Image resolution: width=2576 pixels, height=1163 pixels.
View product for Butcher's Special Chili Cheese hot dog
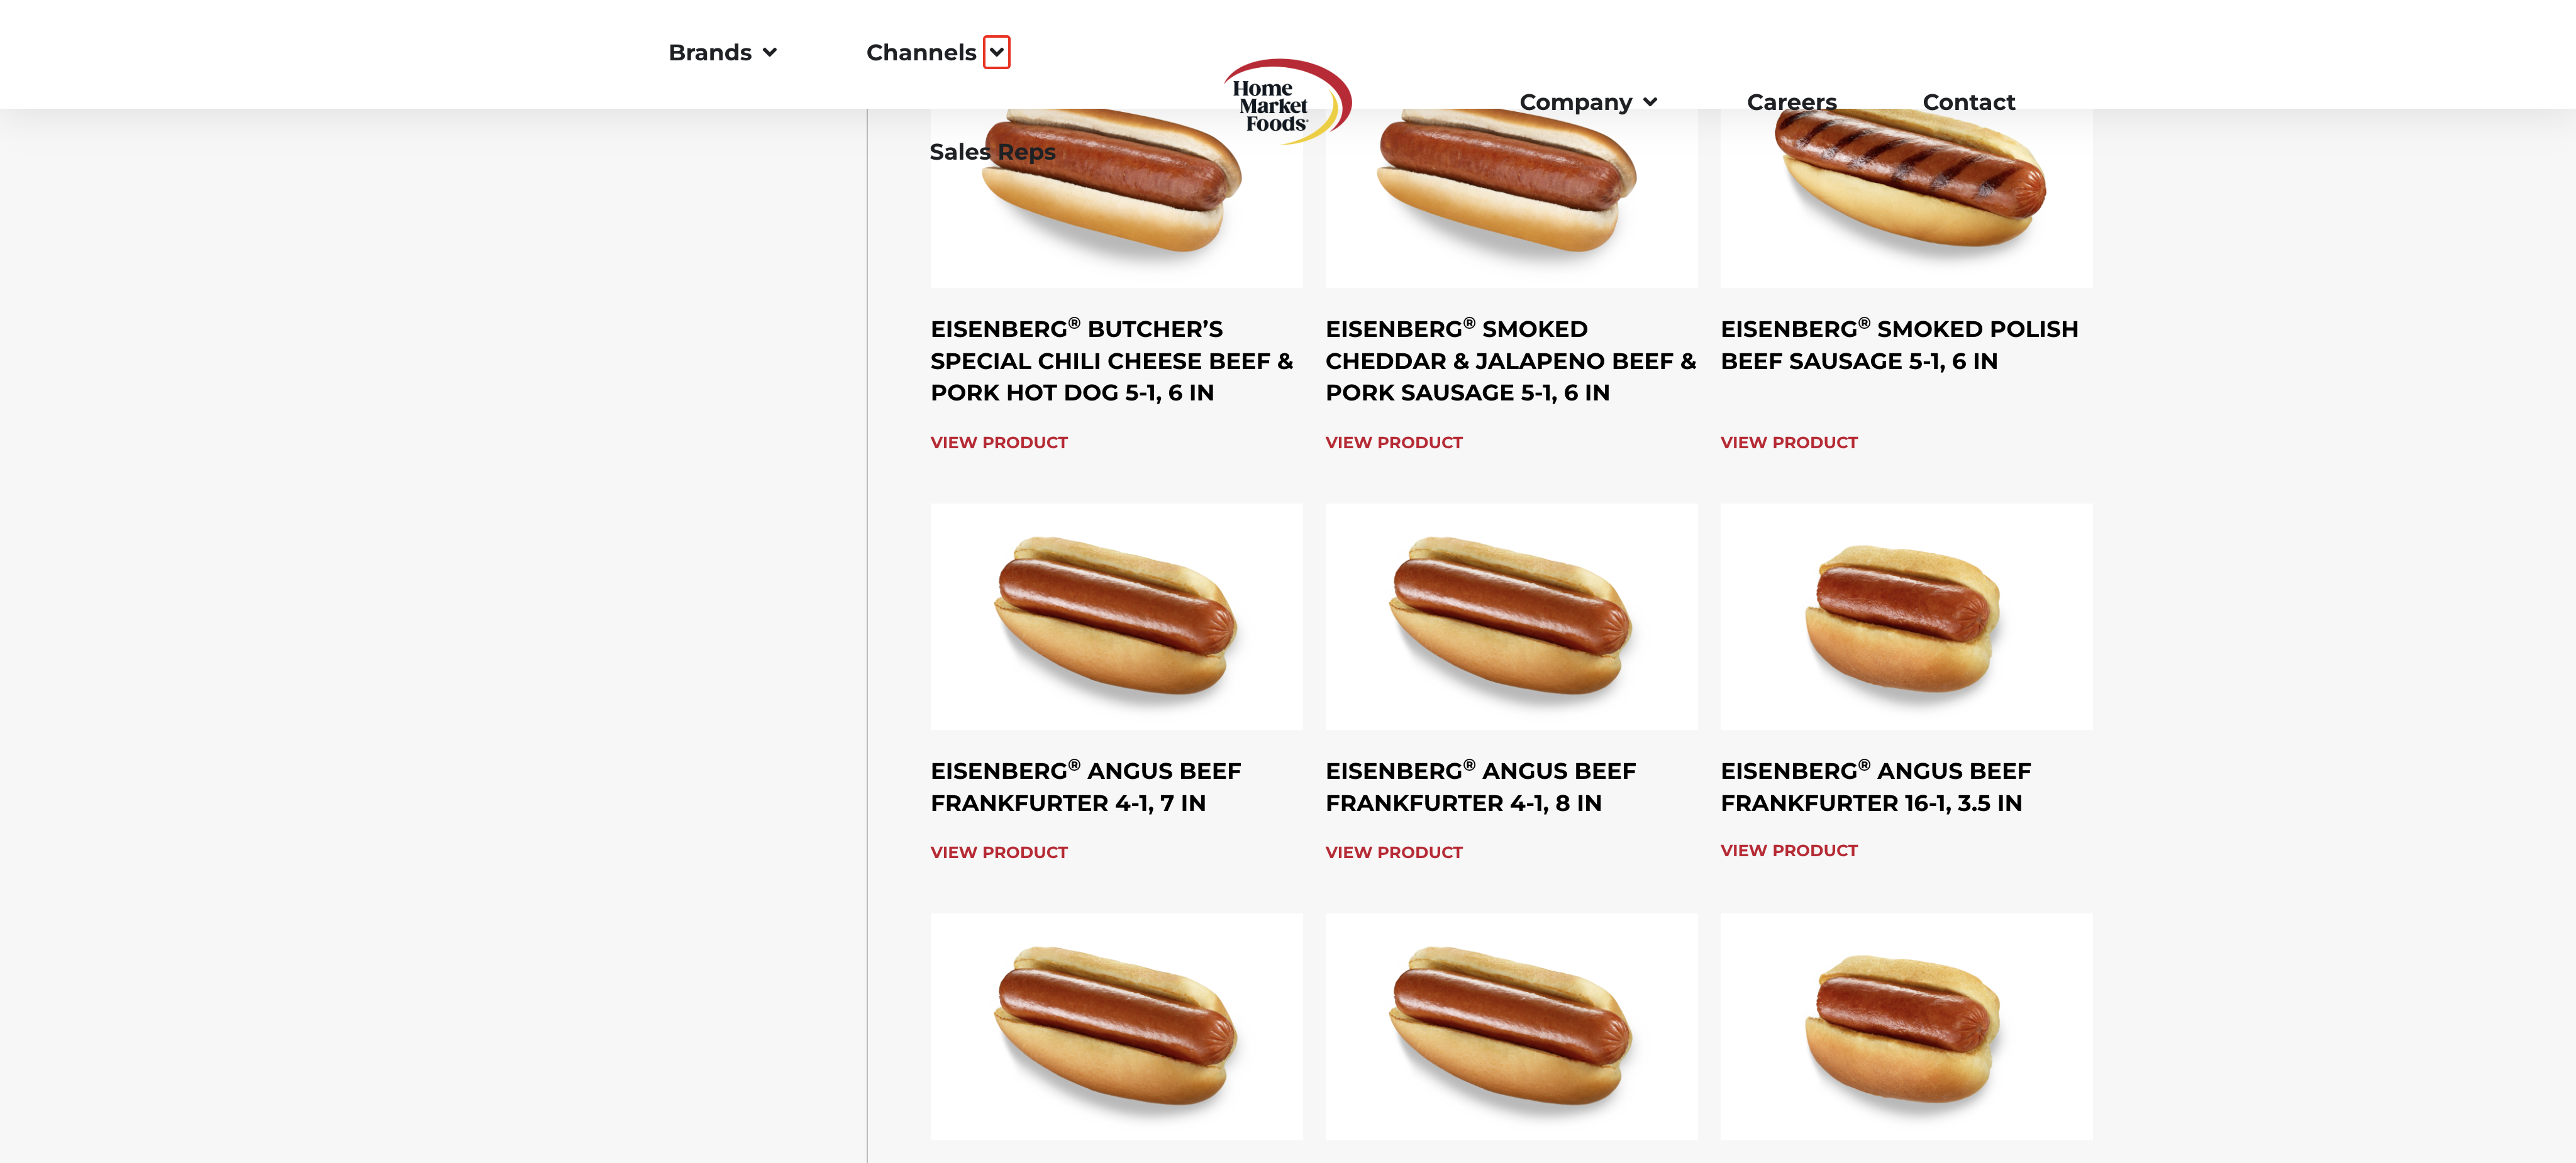click(x=998, y=442)
